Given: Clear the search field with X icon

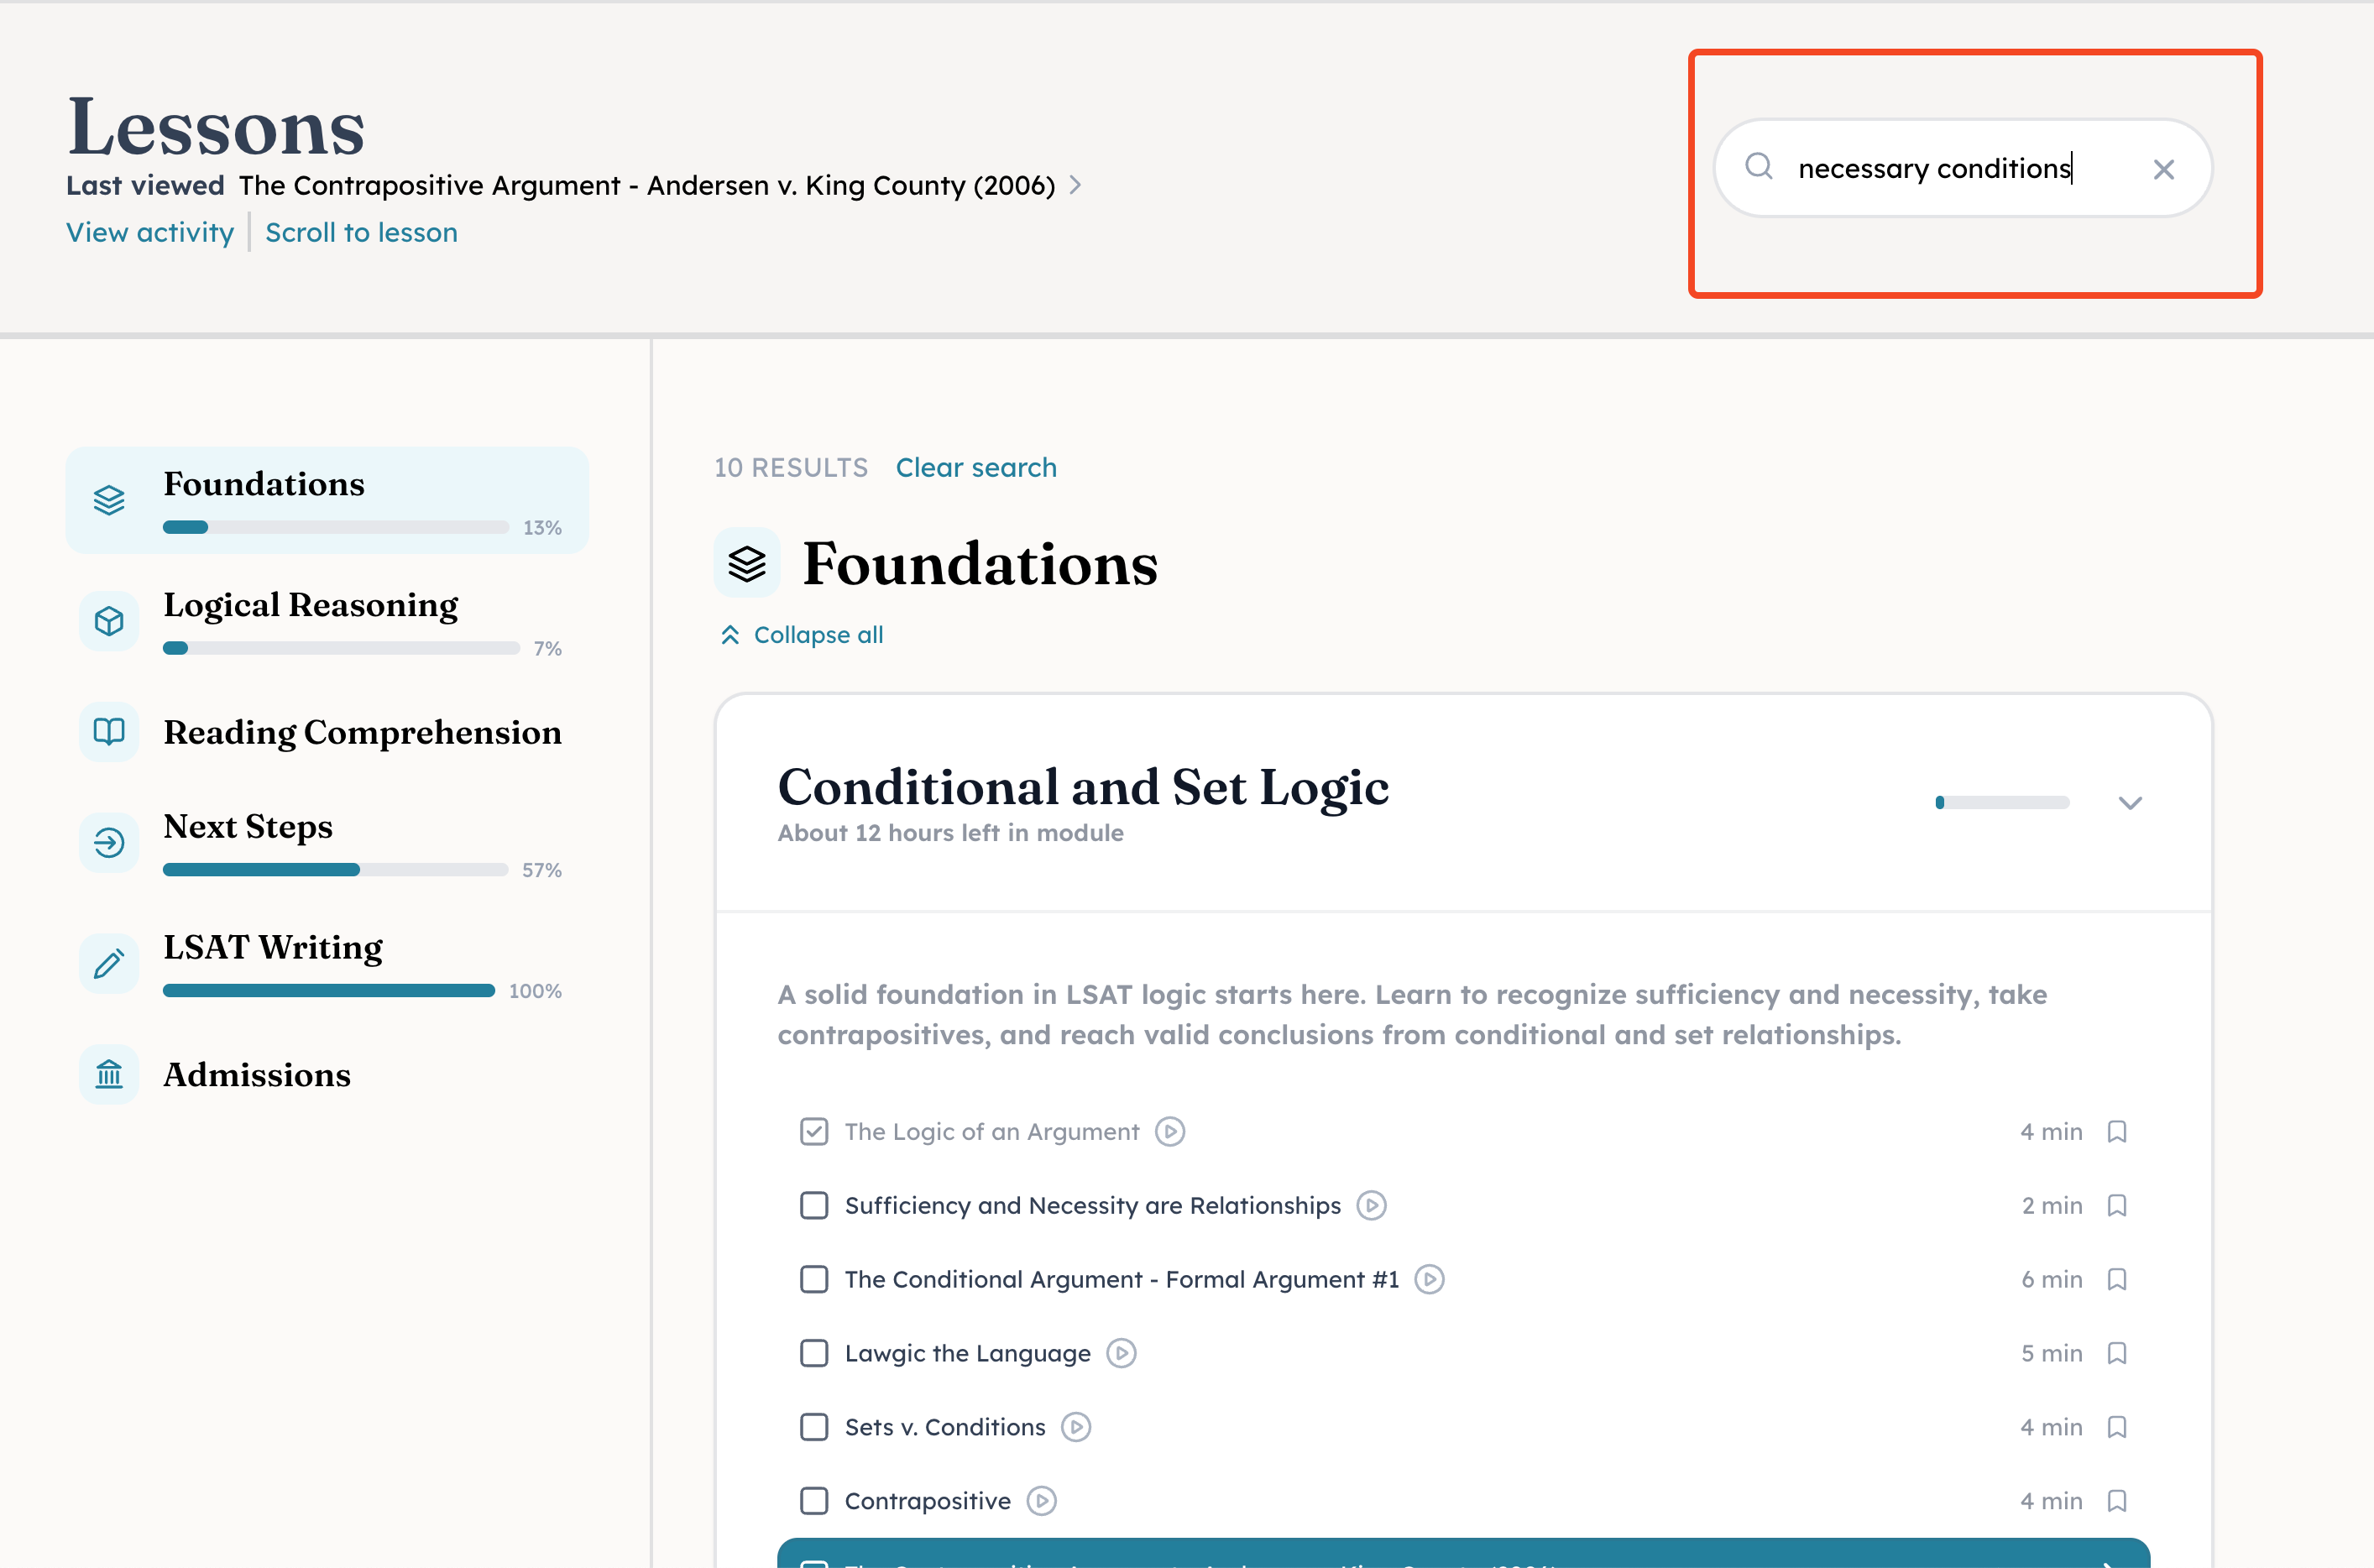Looking at the screenshot, I should [x=2164, y=170].
